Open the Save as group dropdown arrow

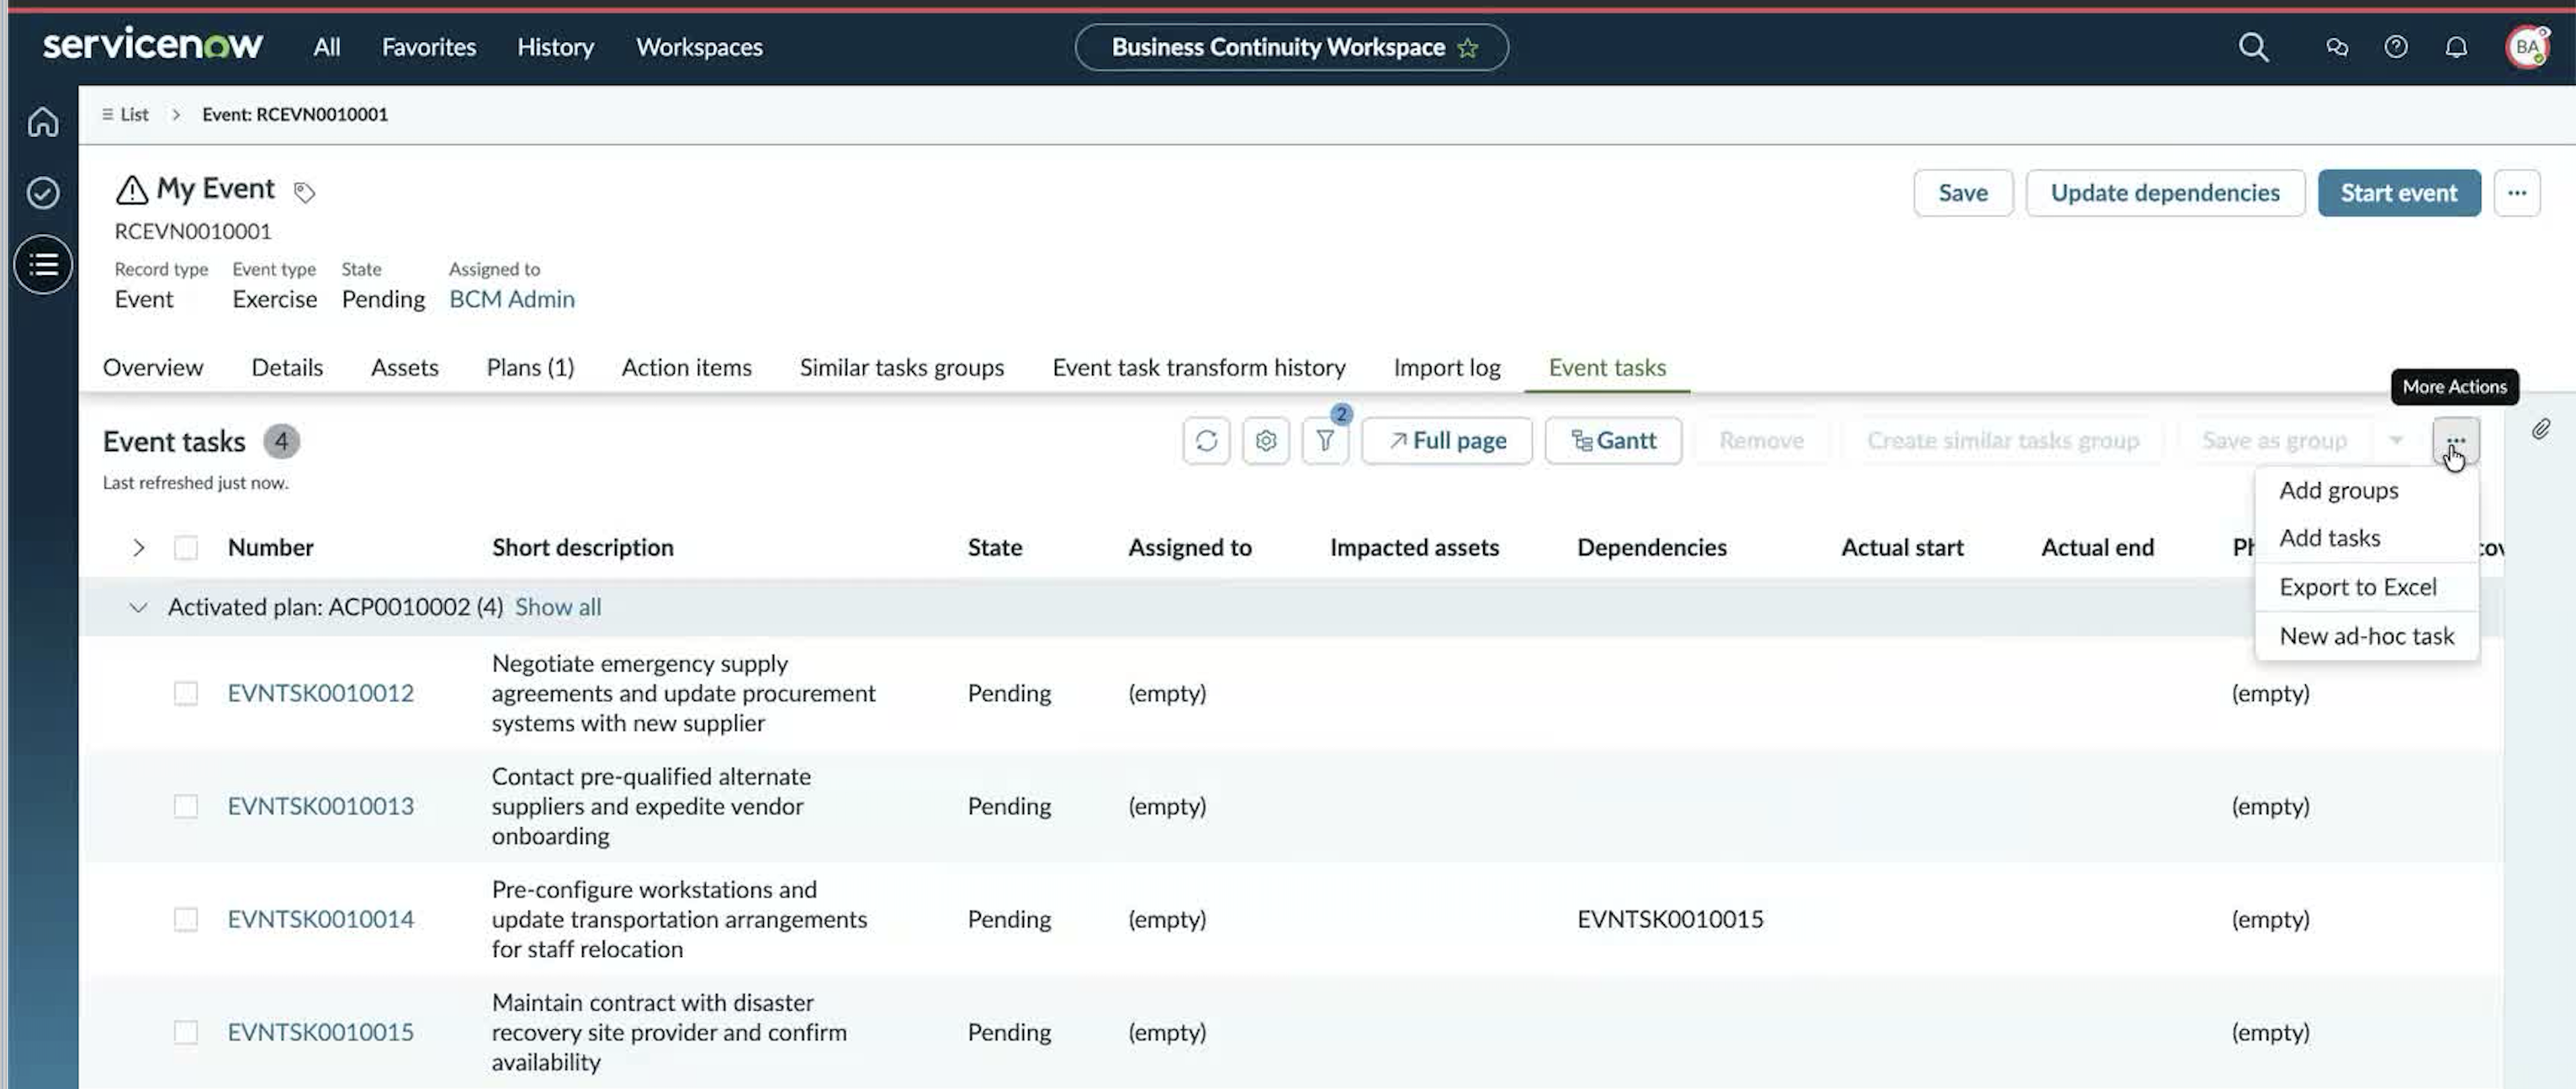pos(2395,441)
